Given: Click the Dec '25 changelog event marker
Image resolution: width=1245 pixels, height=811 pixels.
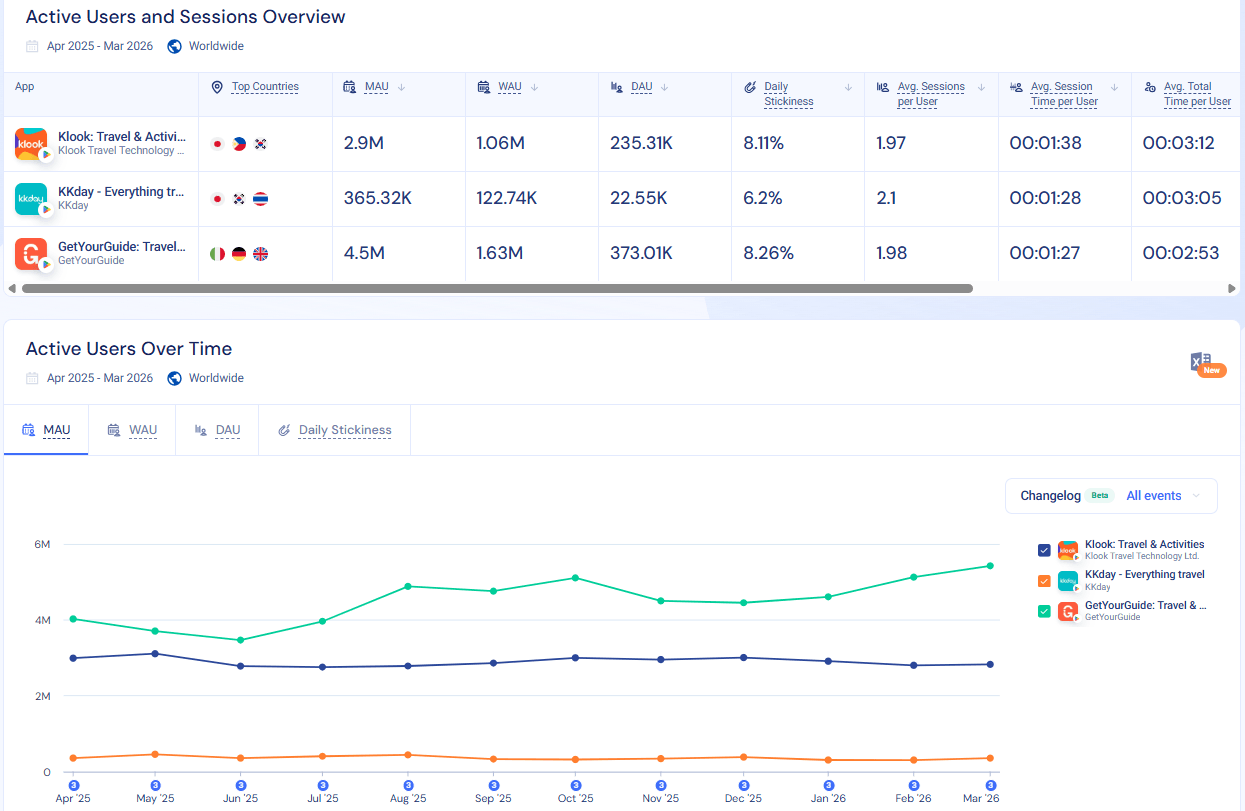Looking at the screenshot, I should [x=743, y=785].
